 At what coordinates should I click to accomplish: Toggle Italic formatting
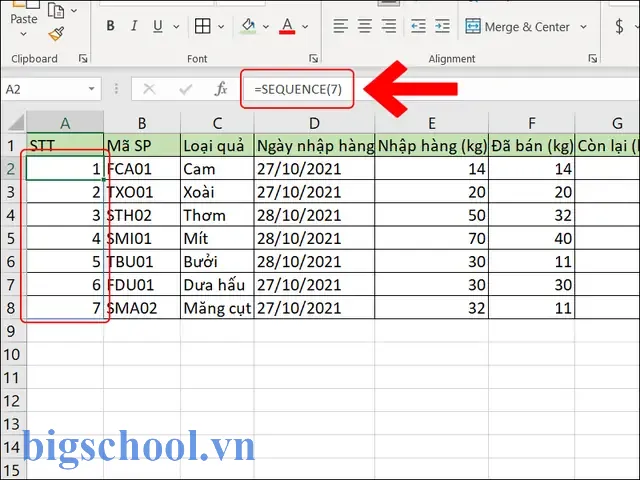point(133,26)
